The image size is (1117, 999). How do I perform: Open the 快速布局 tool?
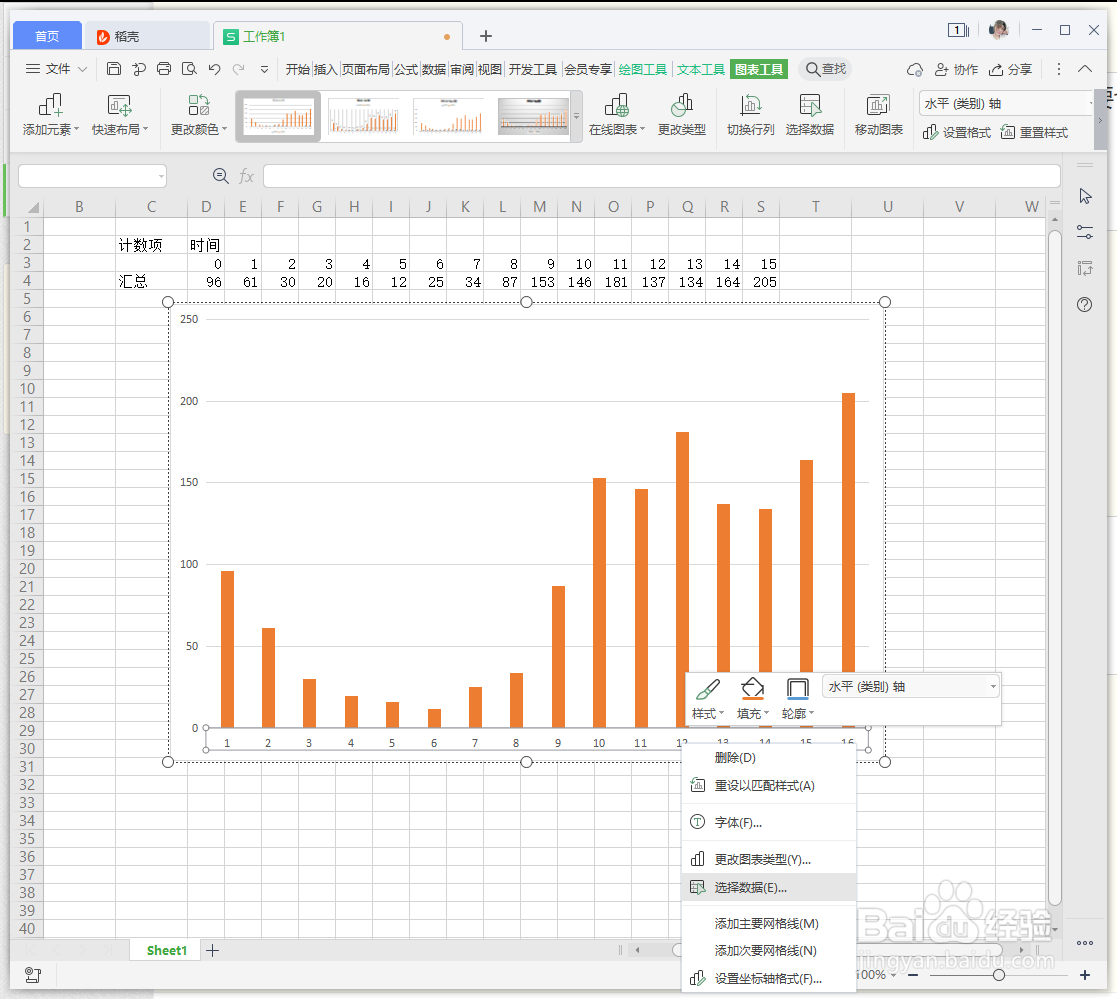coord(120,115)
